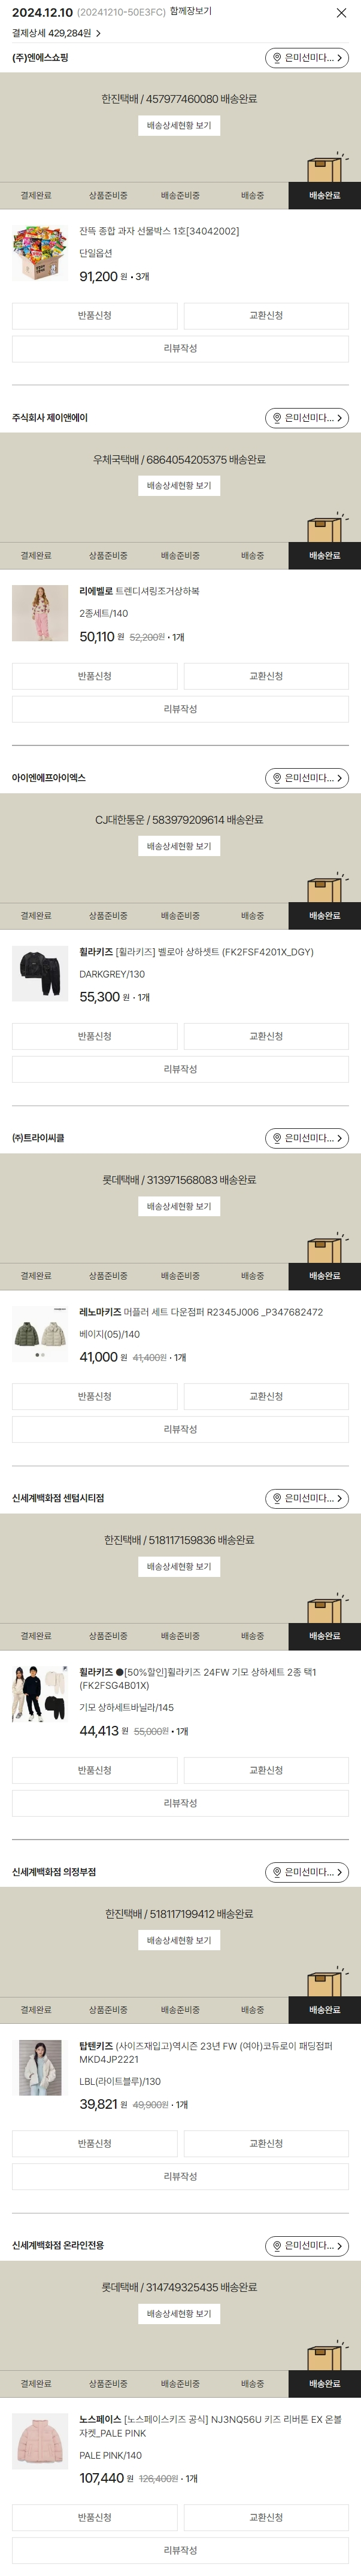Click the location pin beside 주식회사 제이앤에이

[277, 418]
